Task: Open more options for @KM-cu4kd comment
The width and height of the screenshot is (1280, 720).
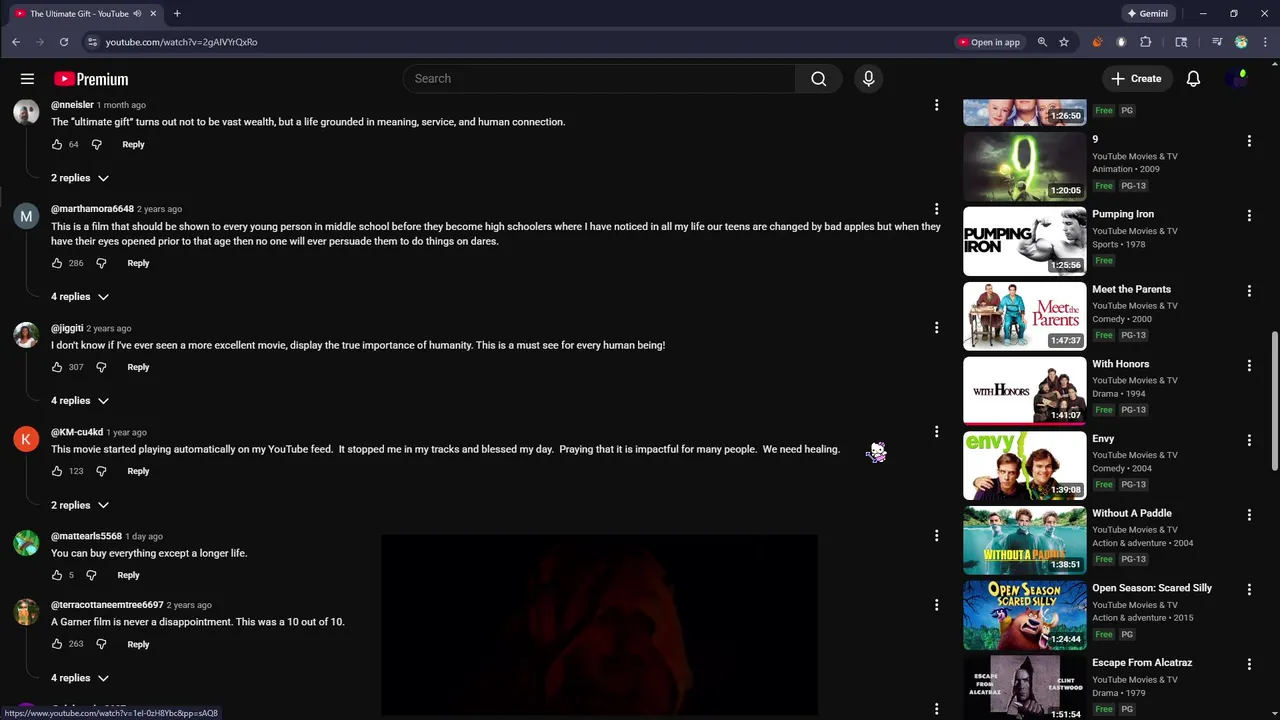Action: (936, 432)
